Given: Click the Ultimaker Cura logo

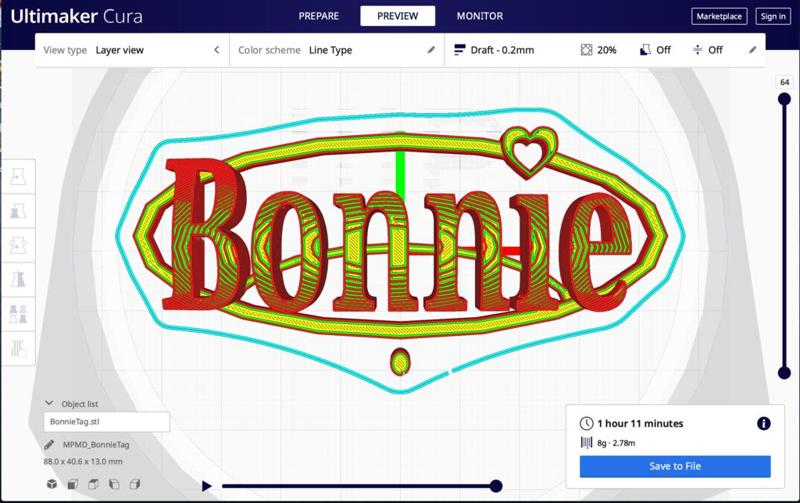Looking at the screenshot, I should (76, 16).
